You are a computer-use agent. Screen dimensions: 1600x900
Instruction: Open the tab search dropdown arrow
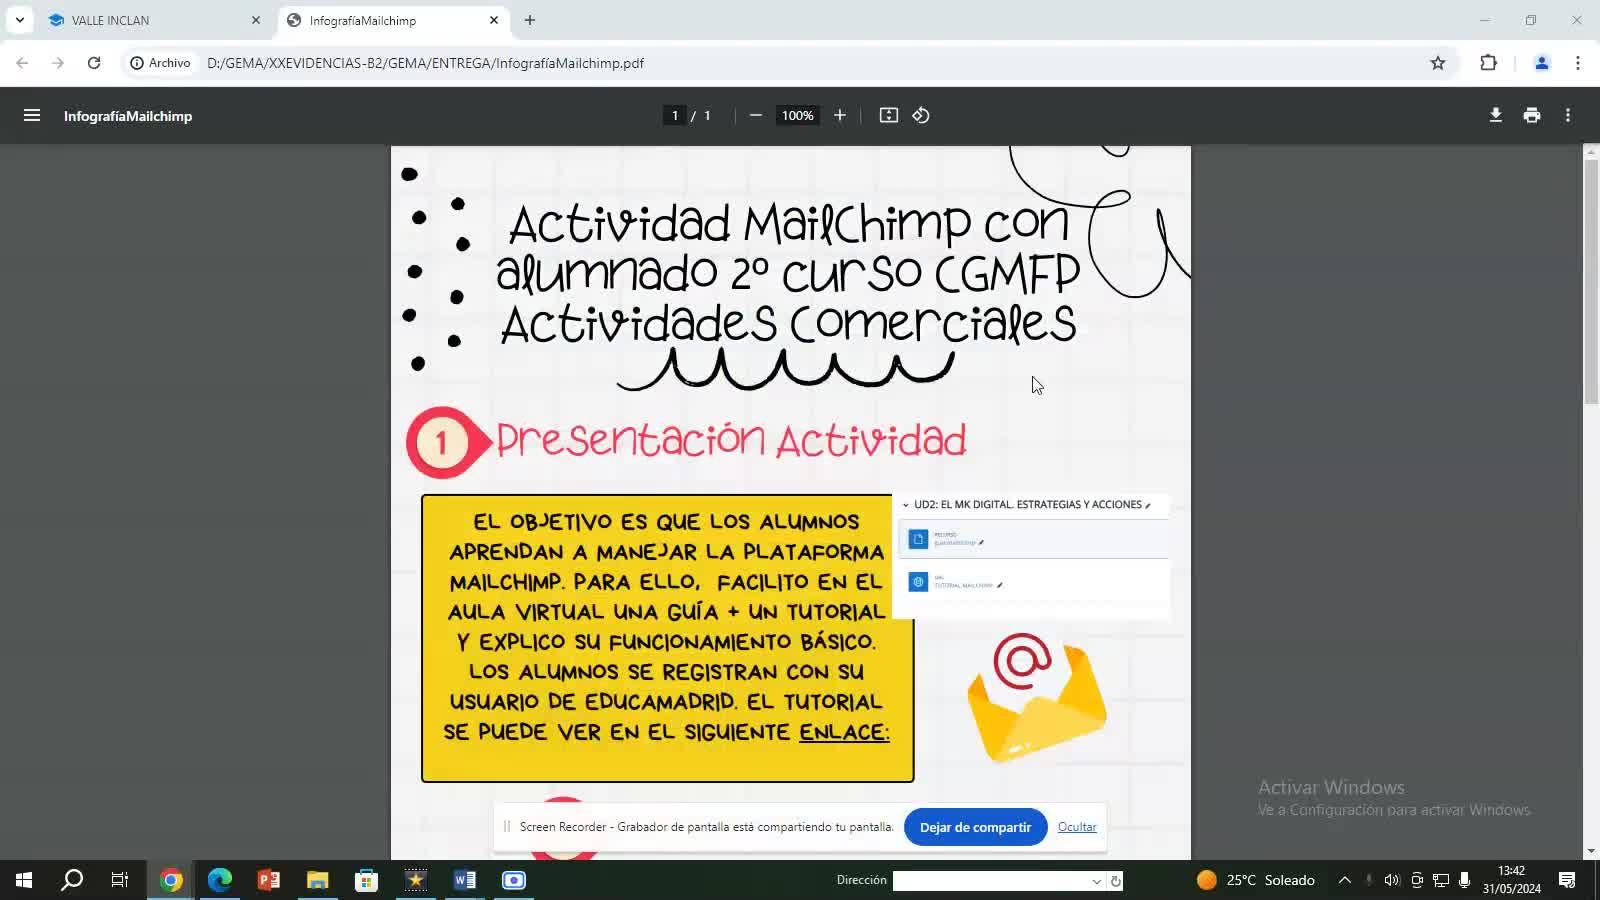19,20
